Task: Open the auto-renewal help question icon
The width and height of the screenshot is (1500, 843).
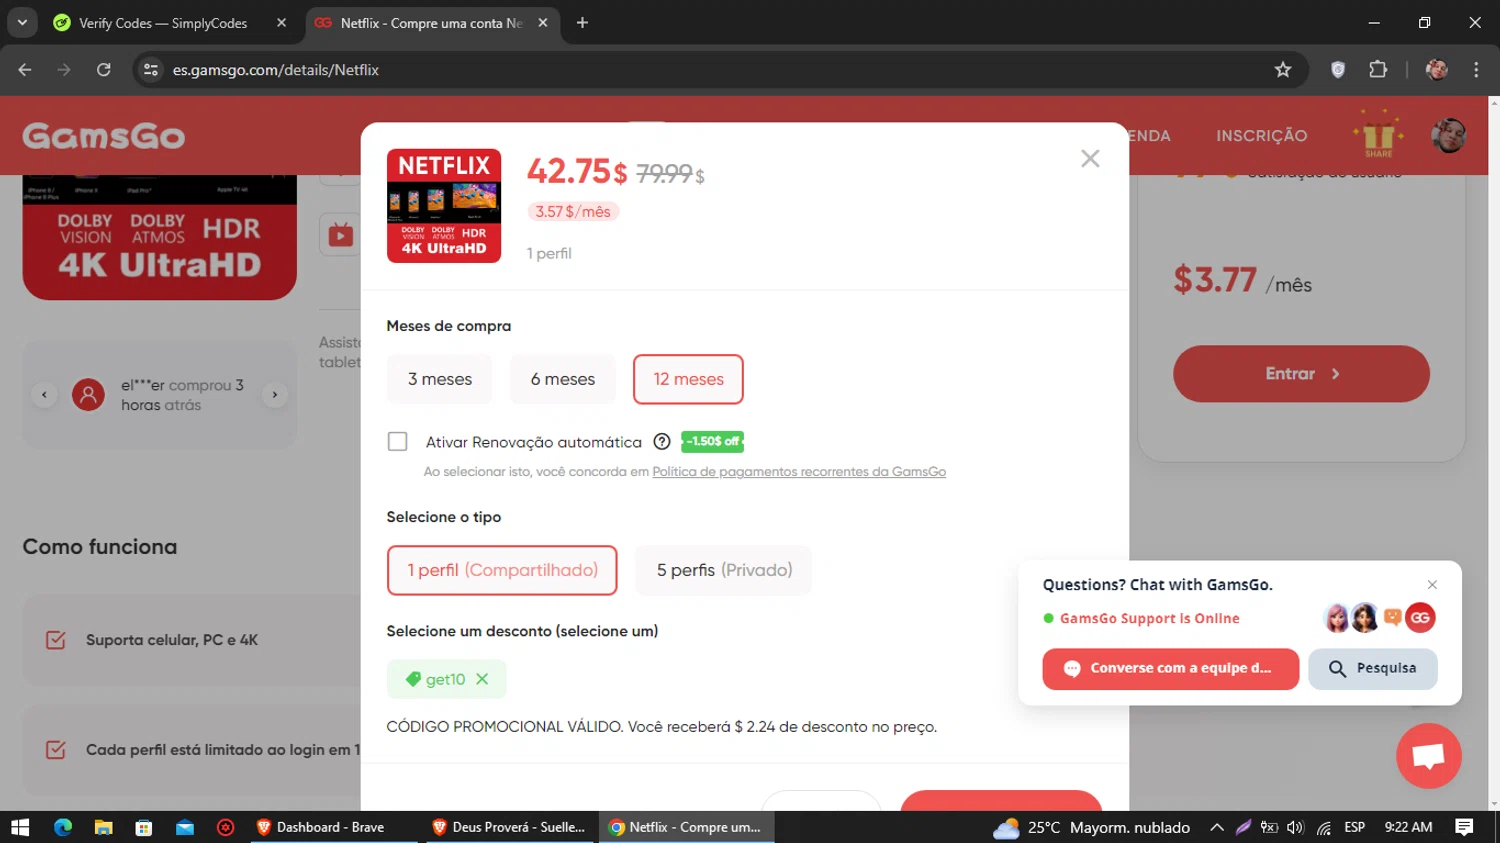Action: [662, 441]
